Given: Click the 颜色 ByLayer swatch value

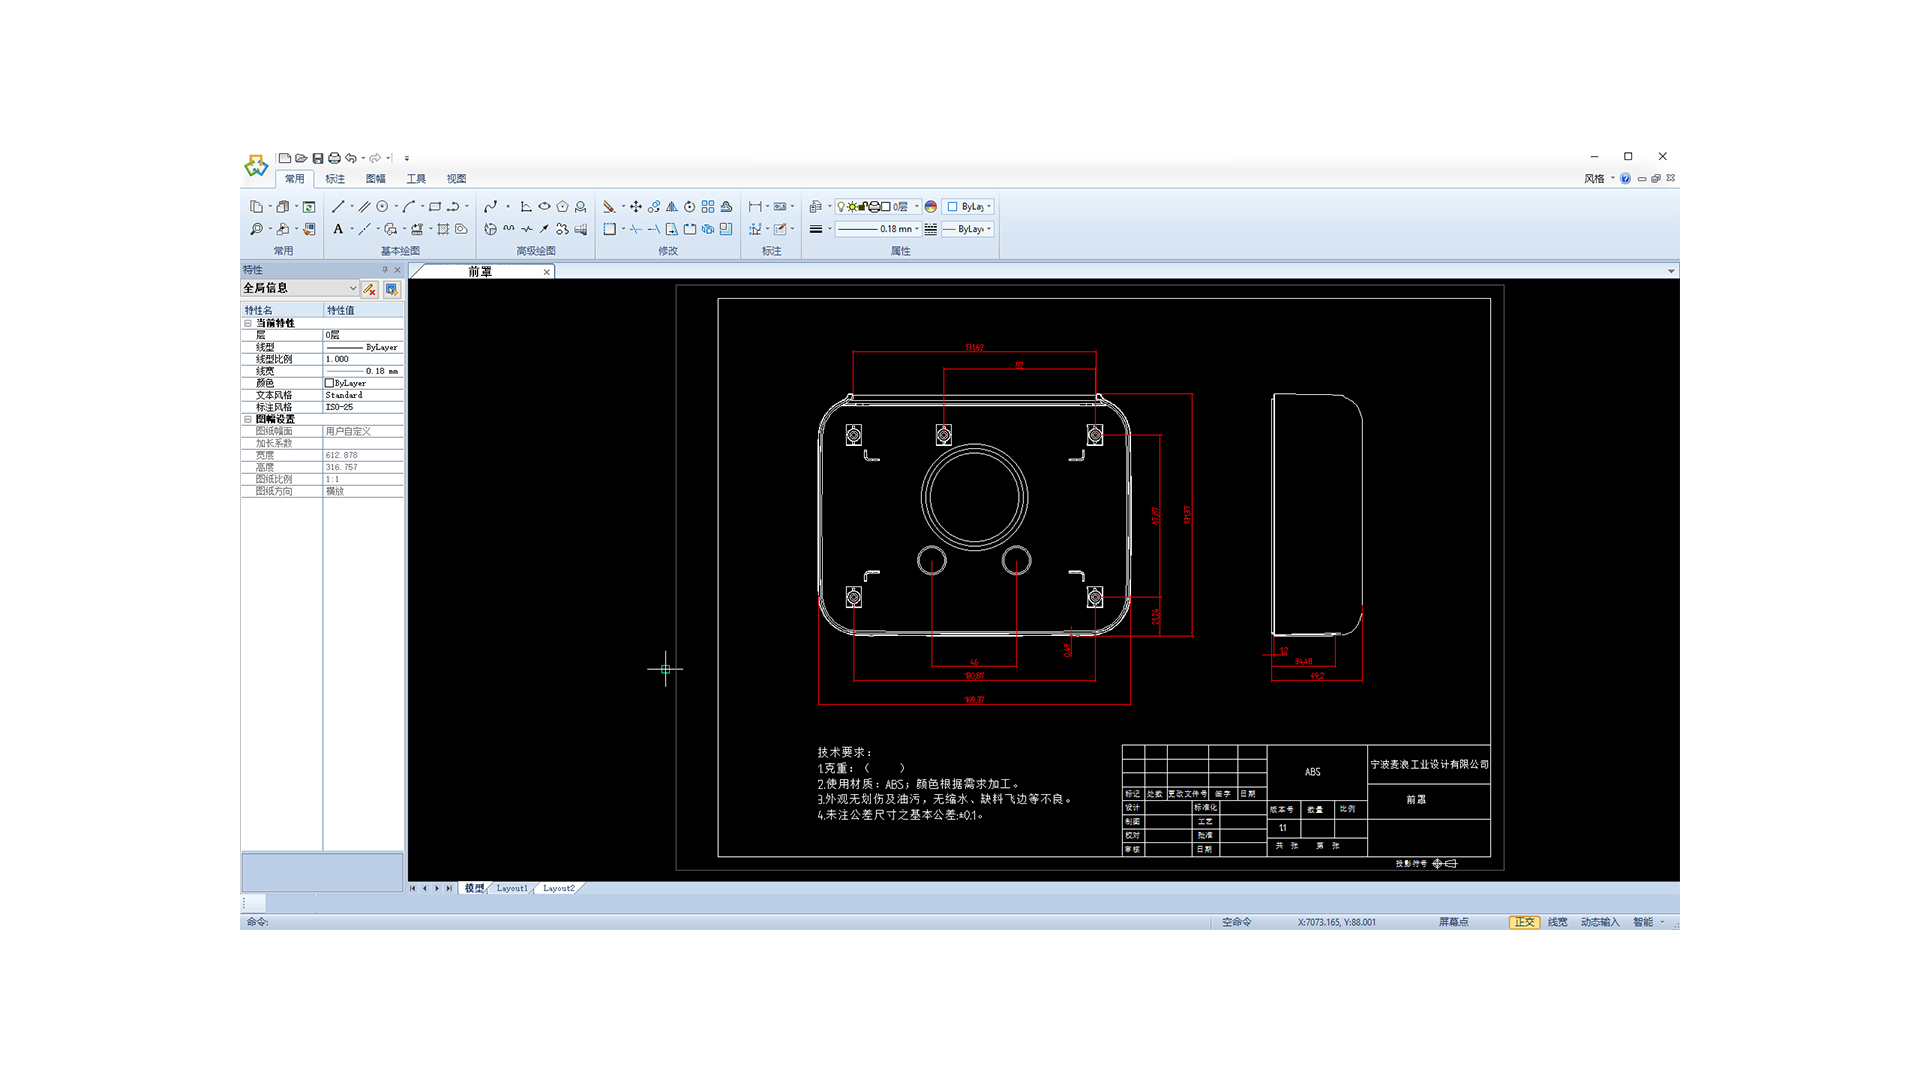Looking at the screenshot, I should click(363, 383).
